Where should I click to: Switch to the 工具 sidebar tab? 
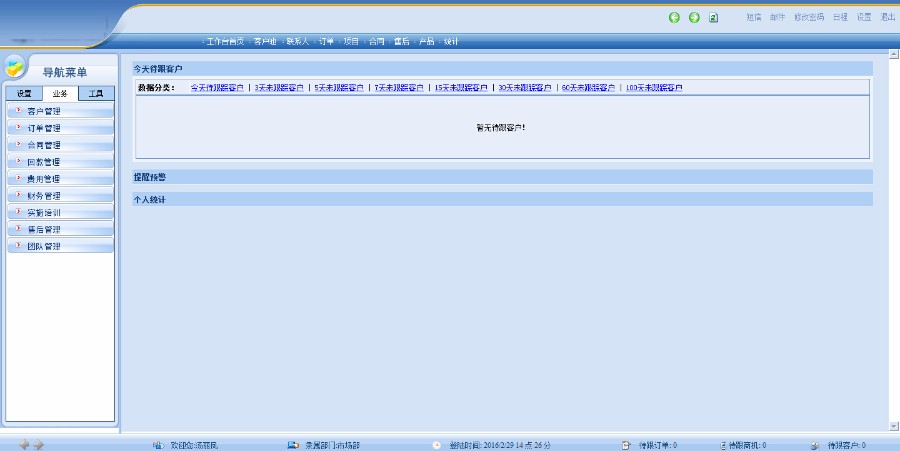(x=96, y=94)
